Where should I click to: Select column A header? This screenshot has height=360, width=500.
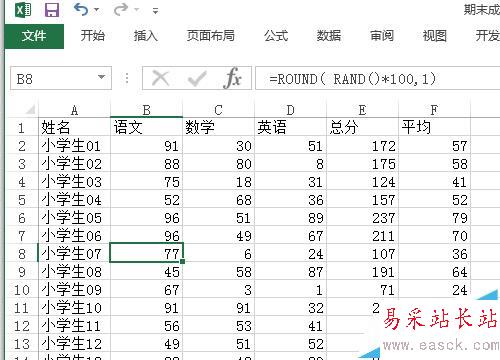click(74, 110)
